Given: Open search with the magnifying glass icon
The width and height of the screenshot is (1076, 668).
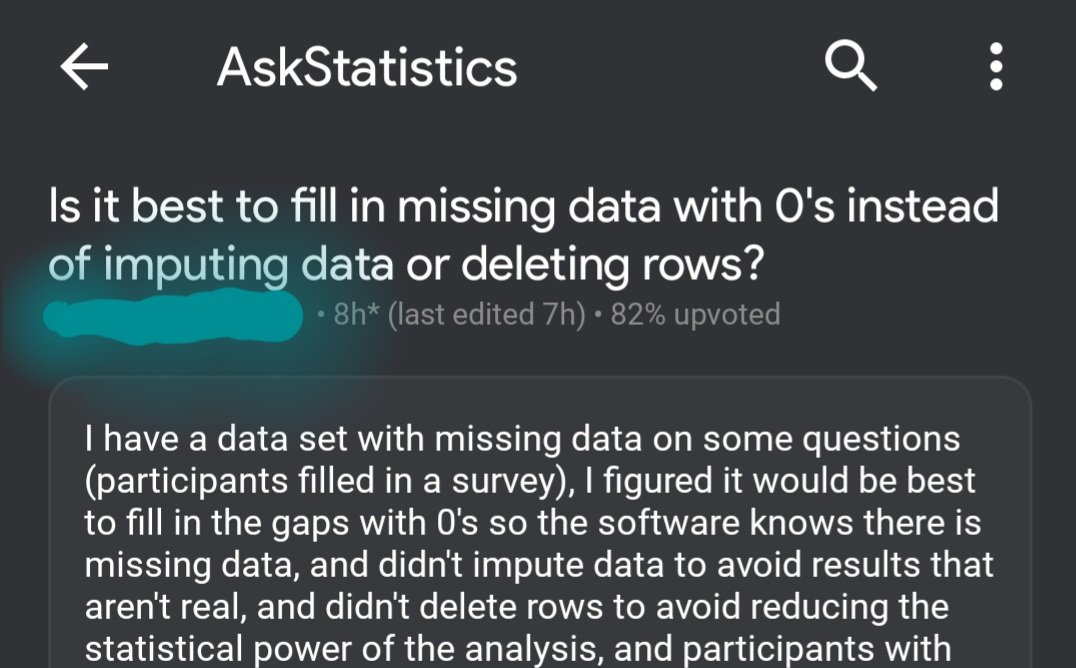Looking at the screenshot, I should click(x=851, y=67).
